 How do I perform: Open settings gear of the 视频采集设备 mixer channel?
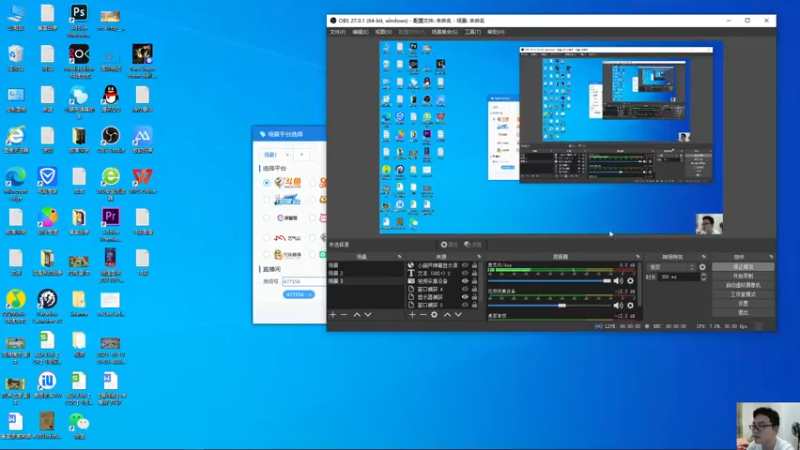(x=631, y=305)
